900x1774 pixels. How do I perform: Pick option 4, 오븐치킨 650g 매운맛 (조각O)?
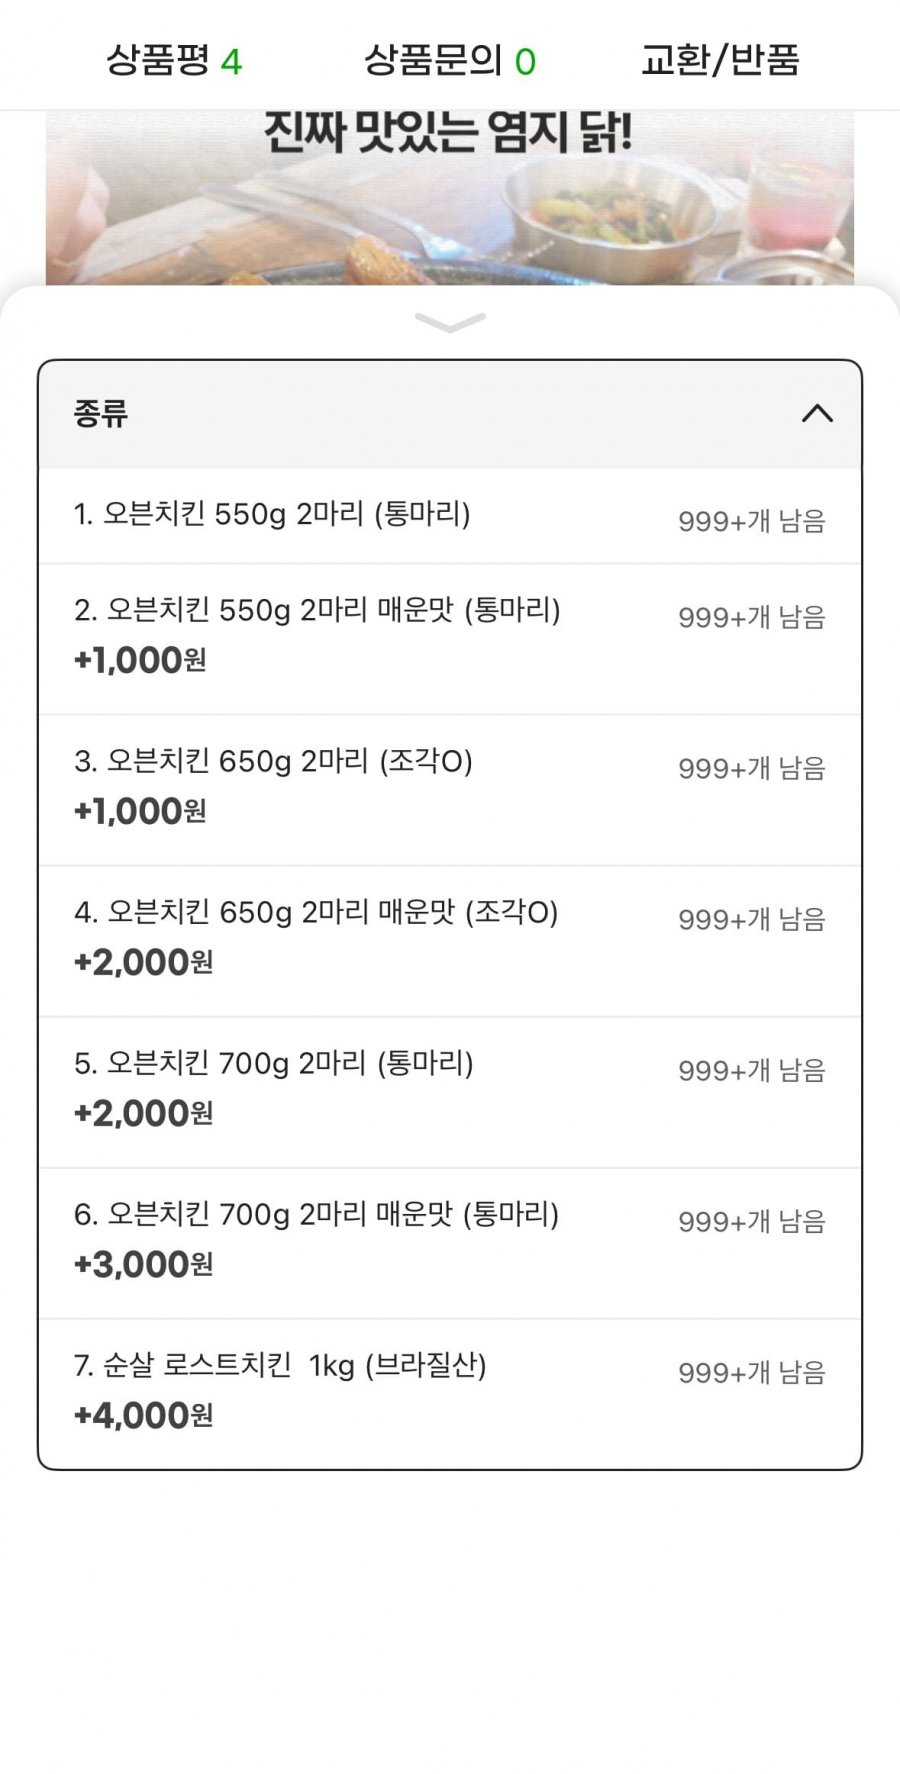[316, 913]
